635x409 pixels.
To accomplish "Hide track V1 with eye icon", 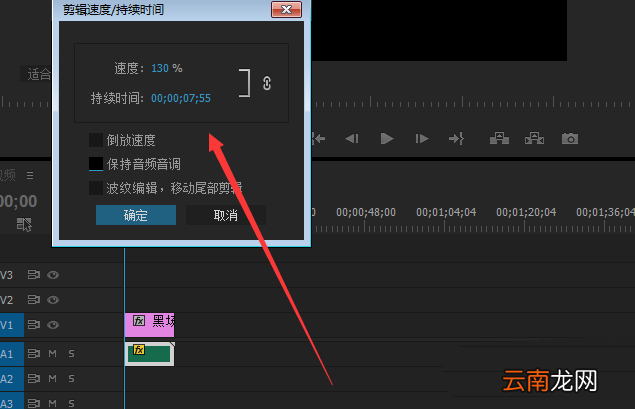I will pyautogui.click(x=53, y=325).
